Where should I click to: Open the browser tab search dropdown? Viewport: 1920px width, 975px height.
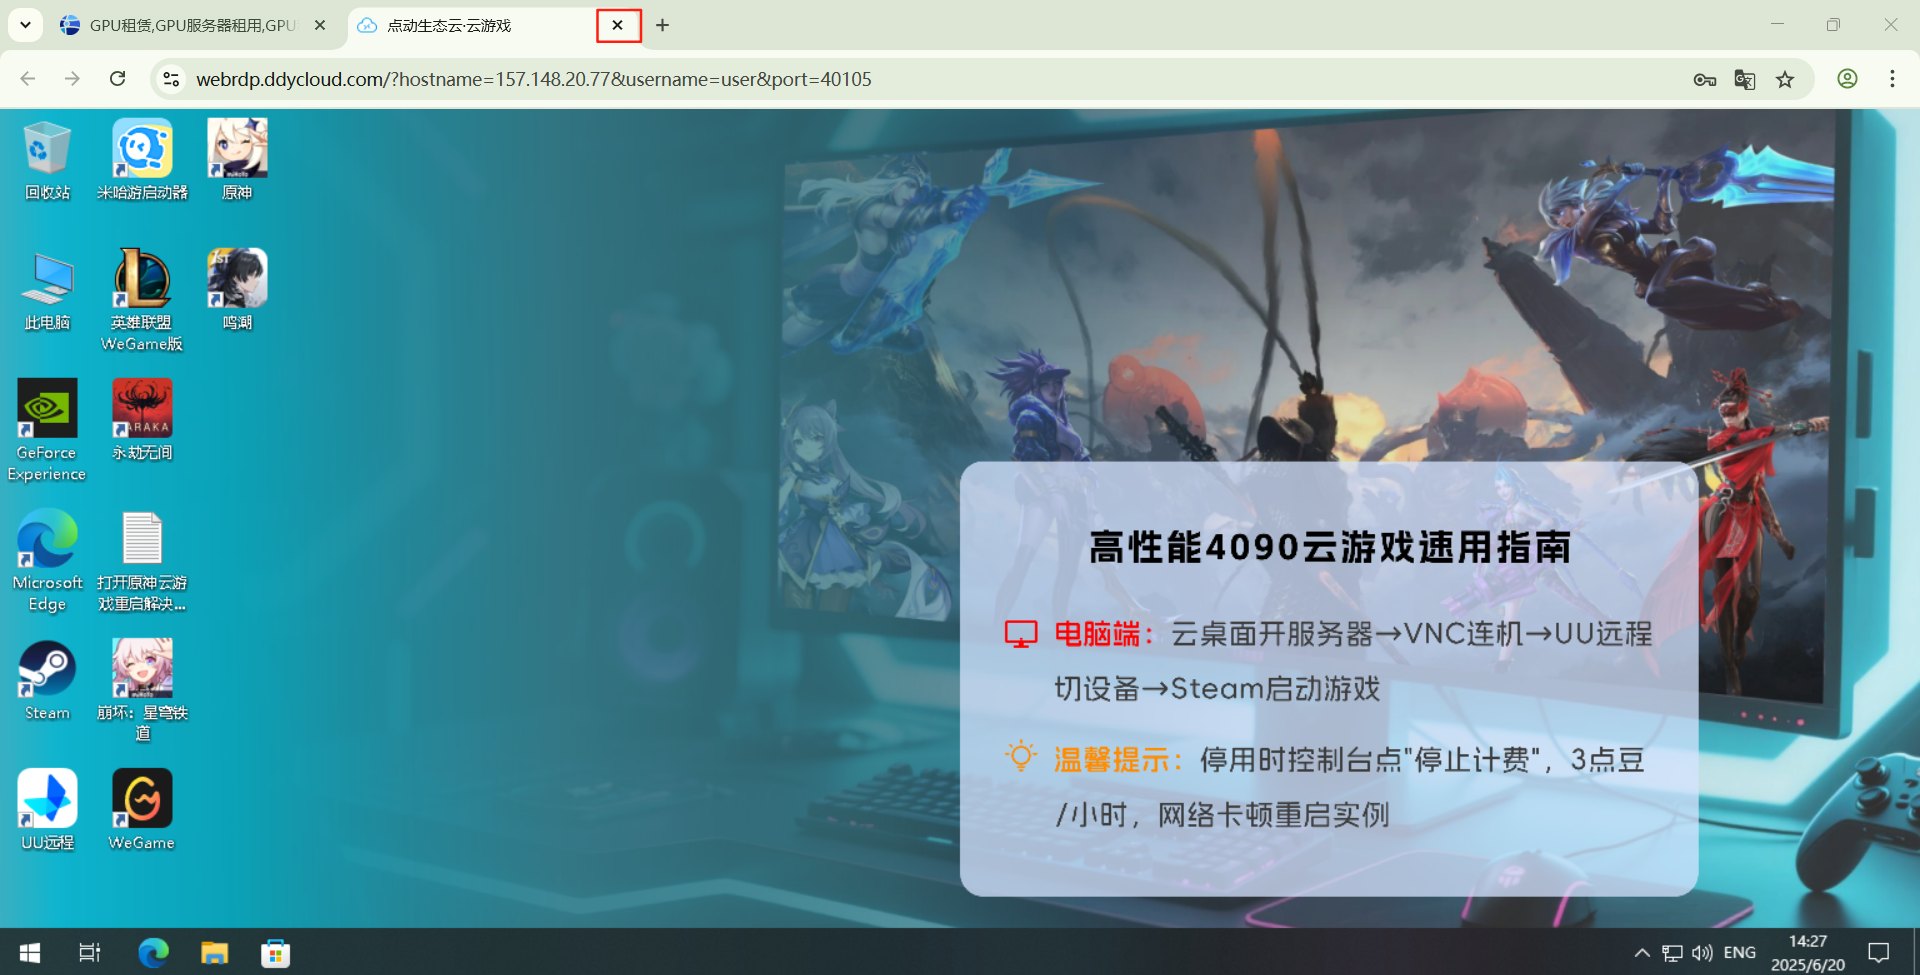(x=25, y=25)
